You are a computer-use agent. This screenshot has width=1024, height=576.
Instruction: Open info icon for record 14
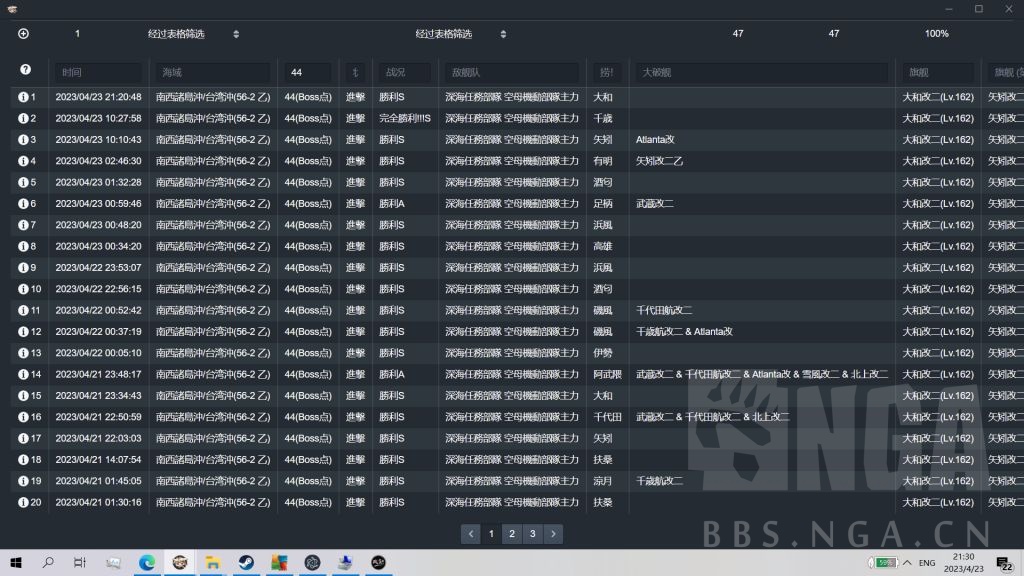[x=23, y=374]
